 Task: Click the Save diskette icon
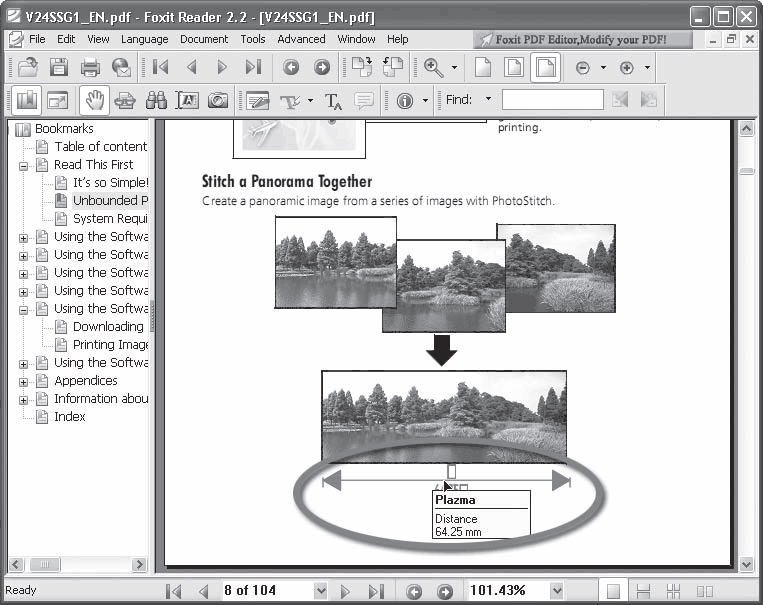(x=59, y=67)
